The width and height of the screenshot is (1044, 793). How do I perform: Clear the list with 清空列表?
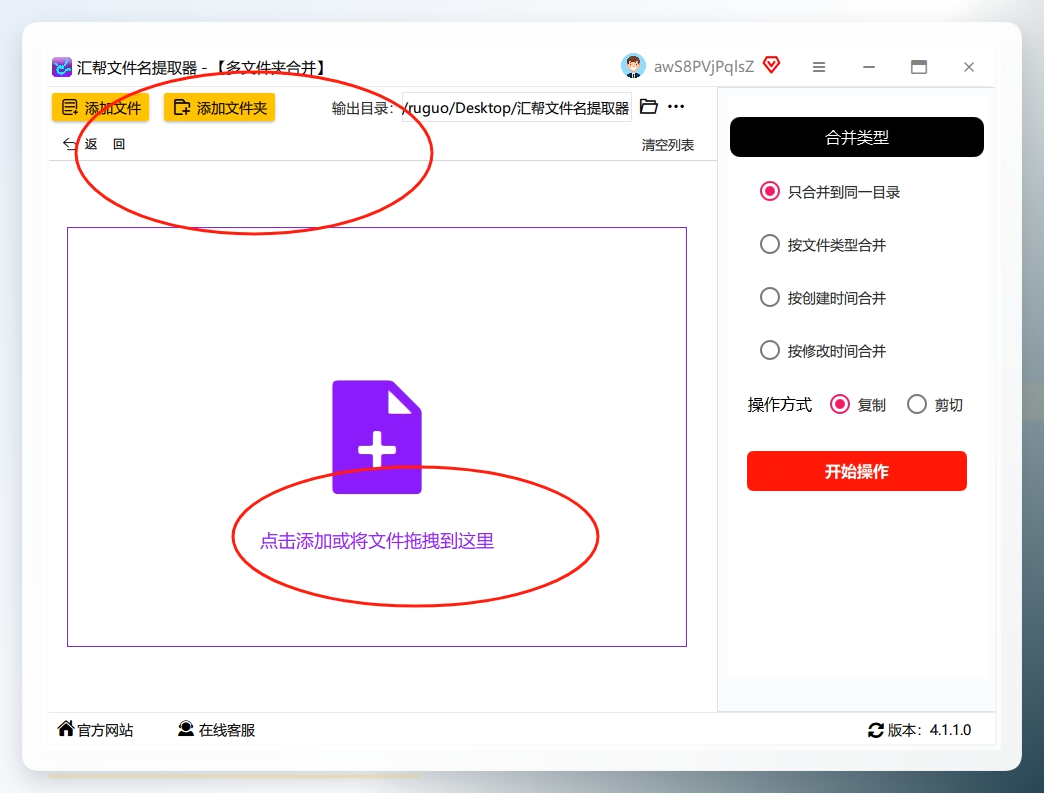(x=667, y=144)
